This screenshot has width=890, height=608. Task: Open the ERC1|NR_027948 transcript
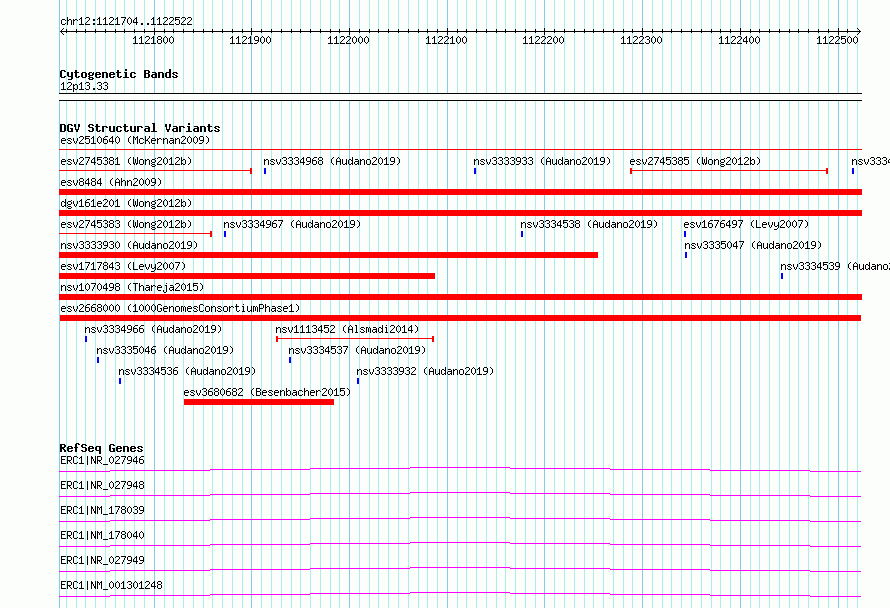[x=102, y=485]
